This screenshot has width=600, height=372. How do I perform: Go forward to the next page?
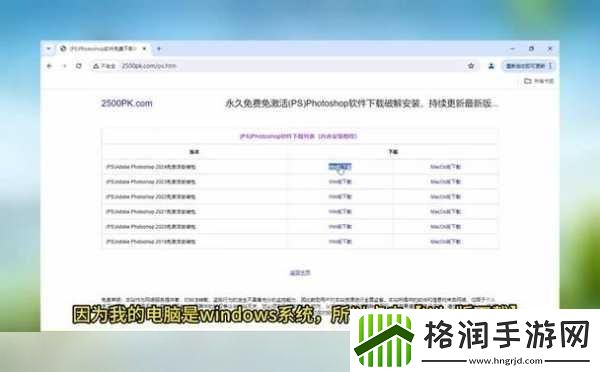(x=64, y=66)
